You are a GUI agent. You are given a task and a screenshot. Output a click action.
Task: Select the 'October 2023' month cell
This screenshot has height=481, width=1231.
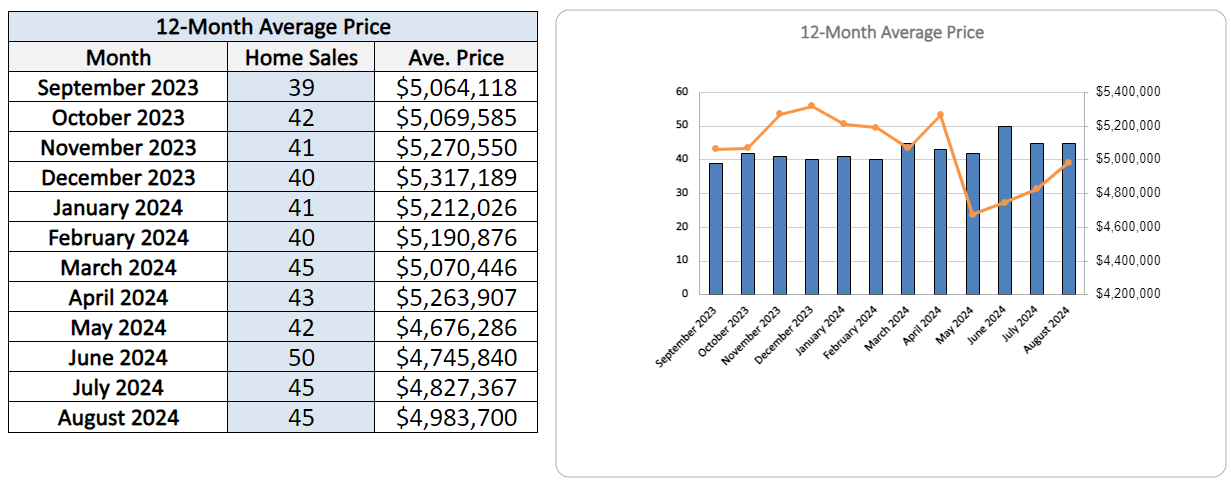click(x=118, y=117)
